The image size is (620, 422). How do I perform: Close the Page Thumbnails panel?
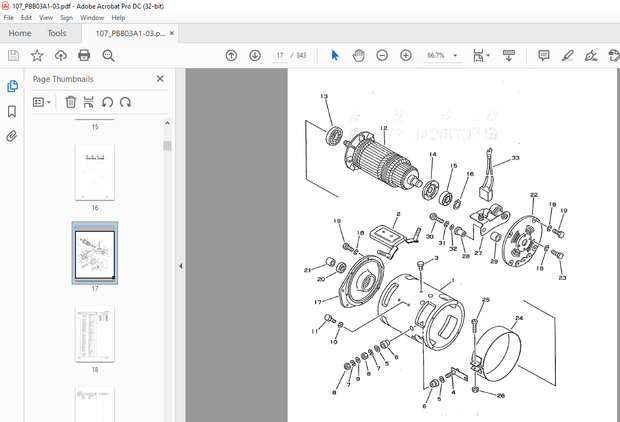(160, 79)
